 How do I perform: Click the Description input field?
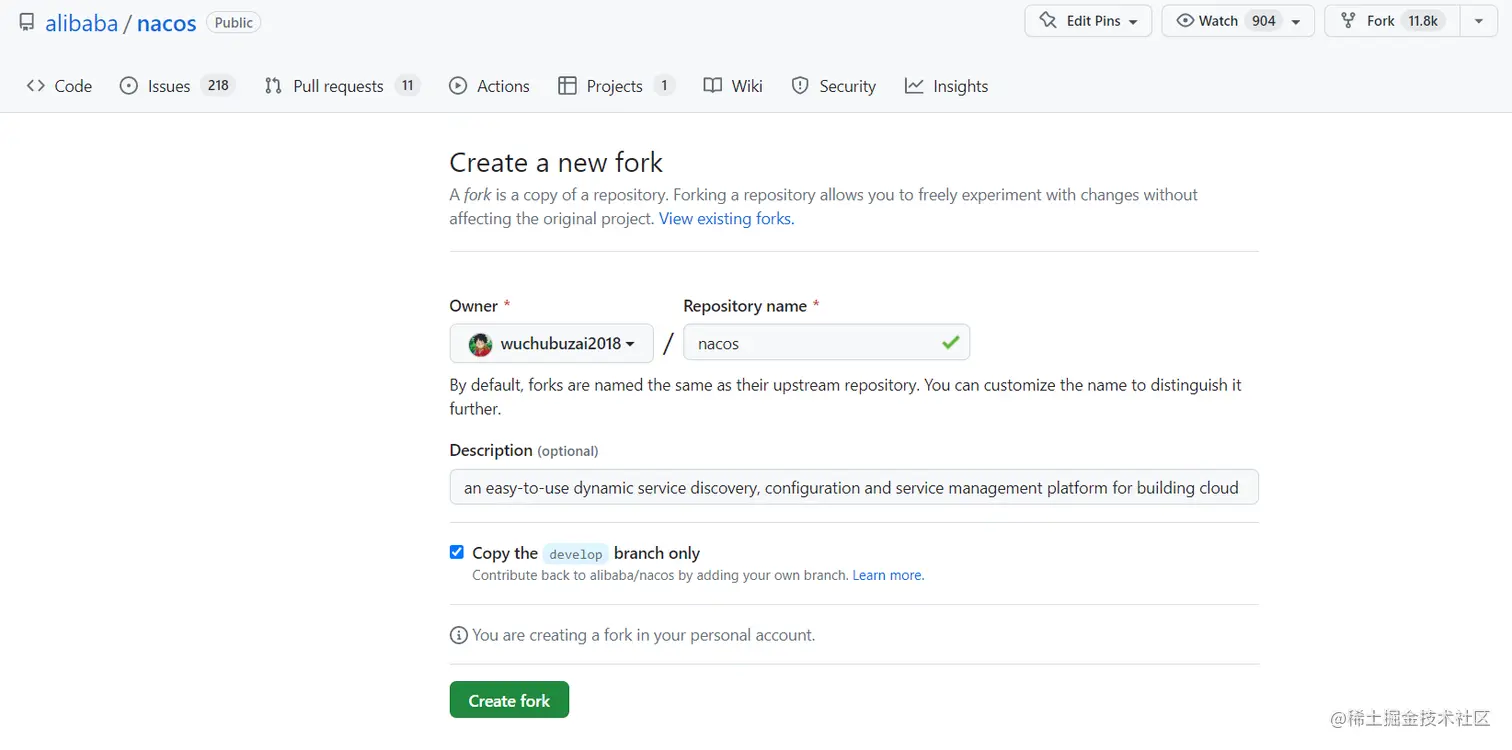click(854, 488)
